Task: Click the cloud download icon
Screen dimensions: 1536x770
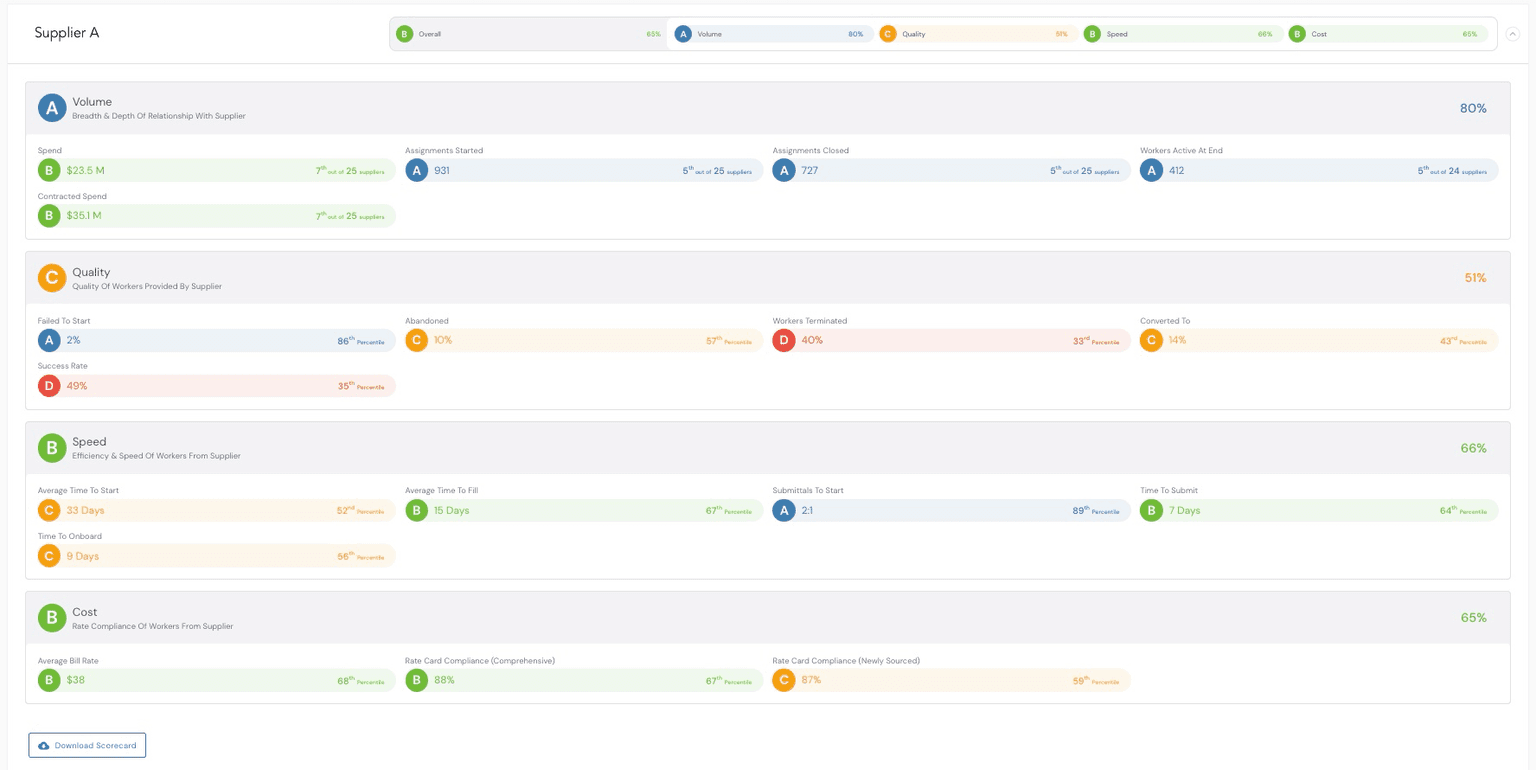Action: 44,746
